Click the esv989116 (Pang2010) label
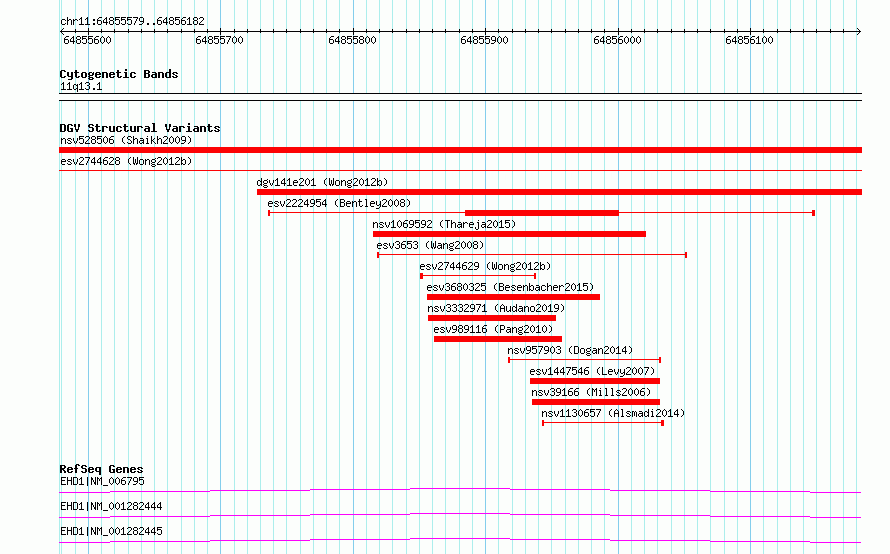 tap(493, 329)
